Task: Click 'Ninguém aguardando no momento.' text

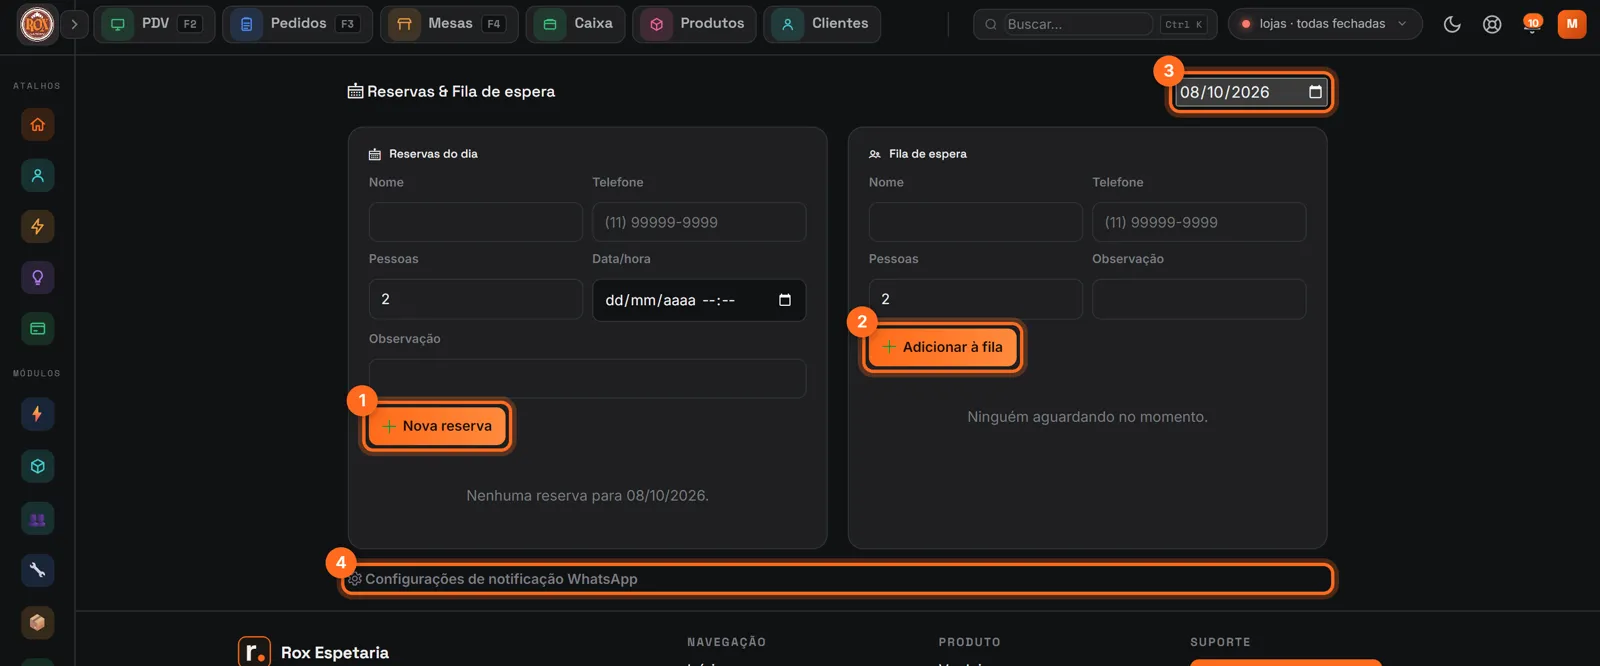Action: click(x=1087, y=417)
